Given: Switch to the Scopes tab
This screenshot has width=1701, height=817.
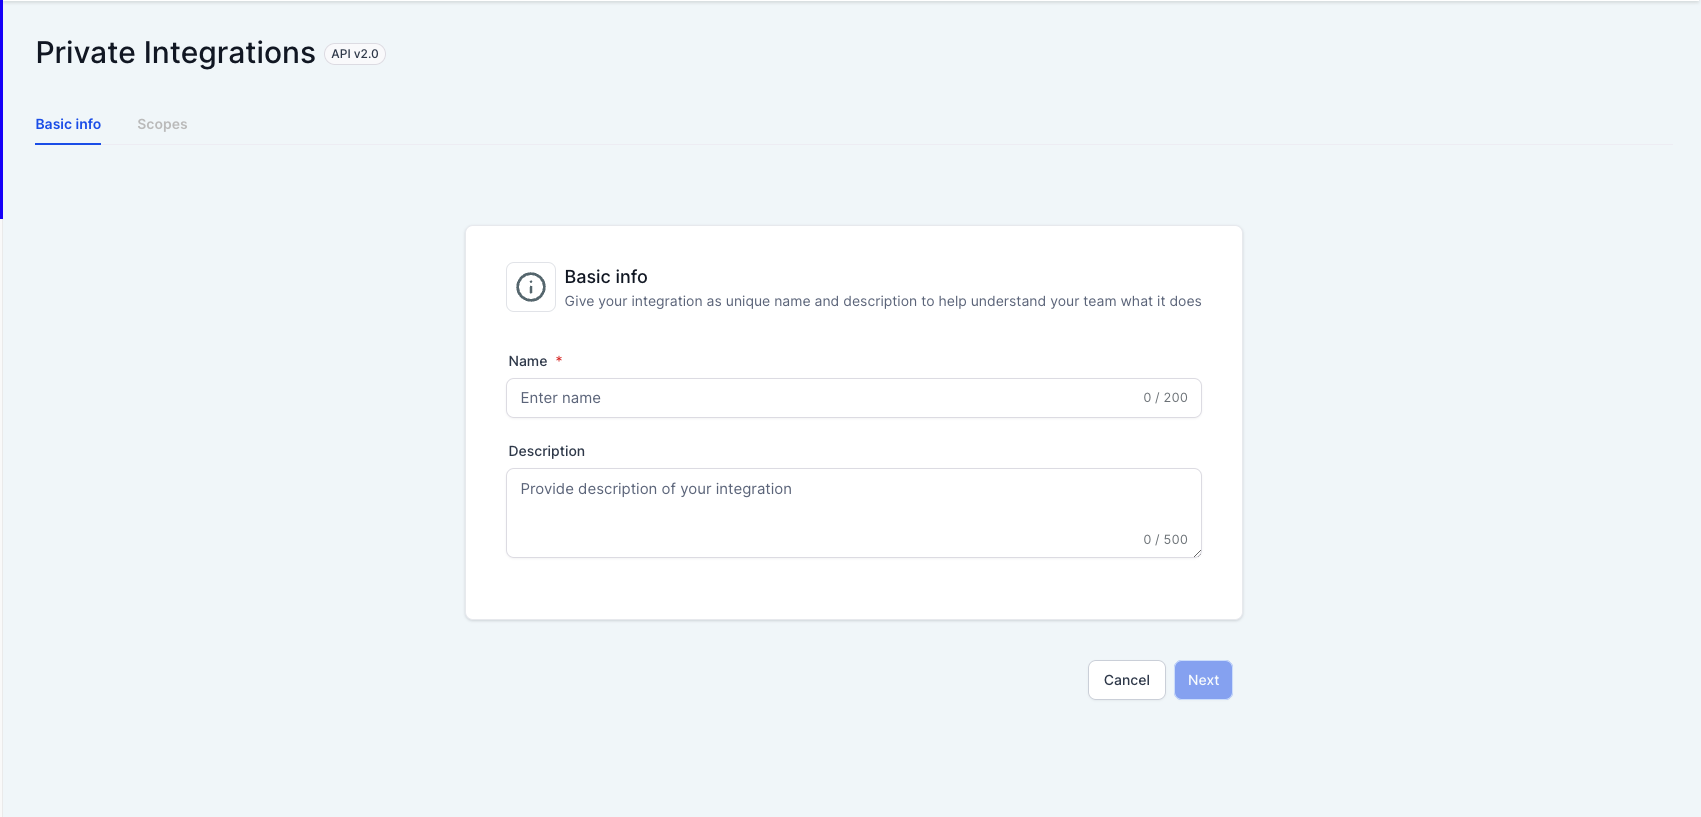Looking at the screenshot, I should pyautogui.click(x=162, y=124).
